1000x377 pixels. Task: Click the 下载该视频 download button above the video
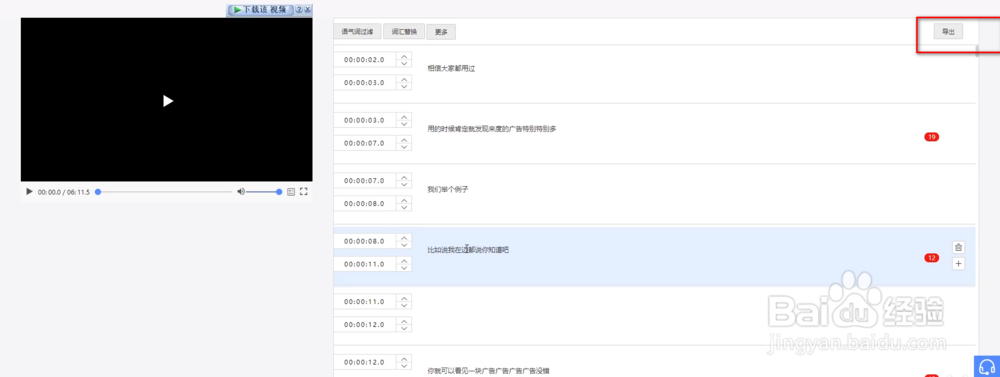261,10
